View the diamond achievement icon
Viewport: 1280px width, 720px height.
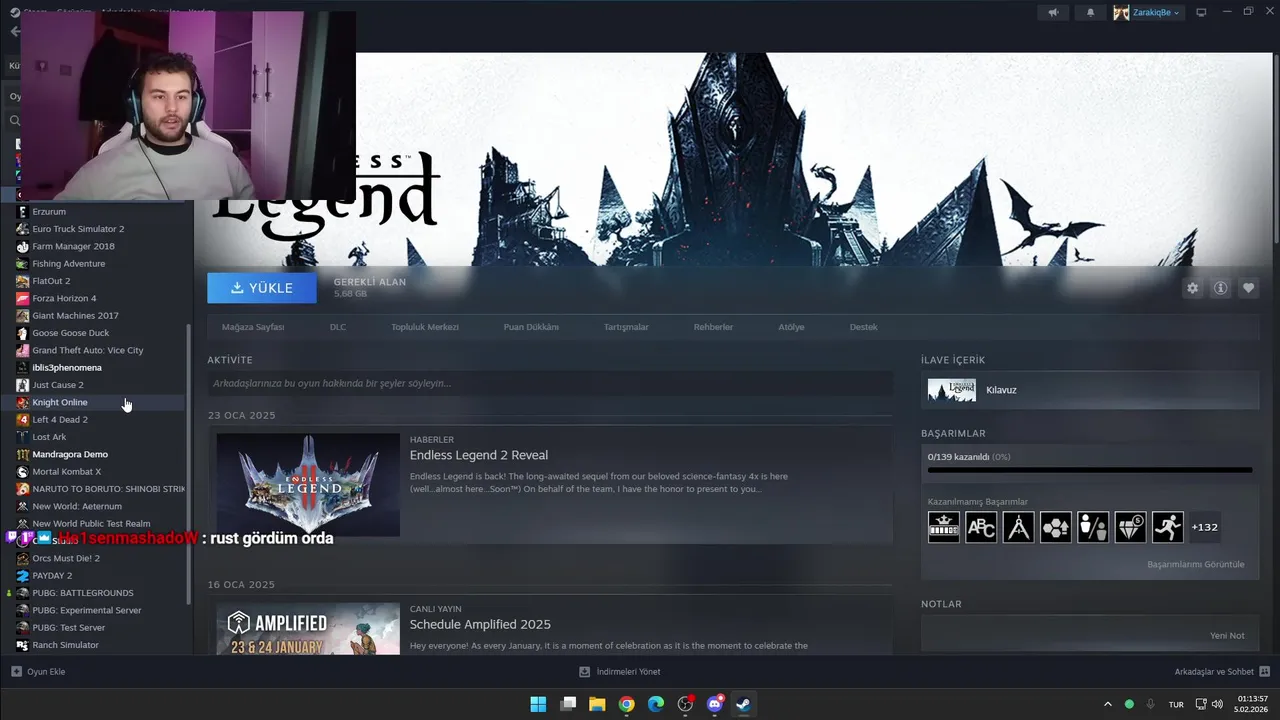pyautogui.click(x=1130, y=527)
